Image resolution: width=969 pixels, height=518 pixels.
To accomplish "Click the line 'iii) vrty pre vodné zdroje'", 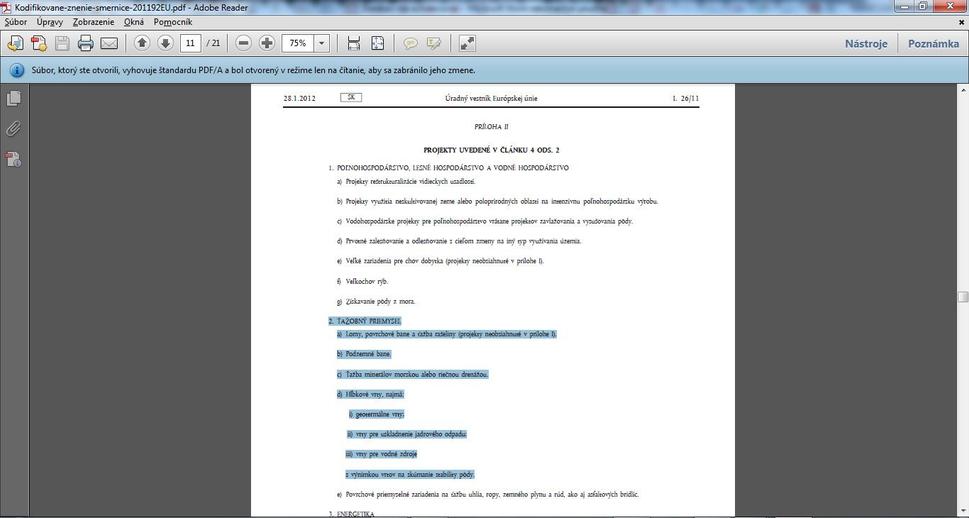I will (381, 454).
